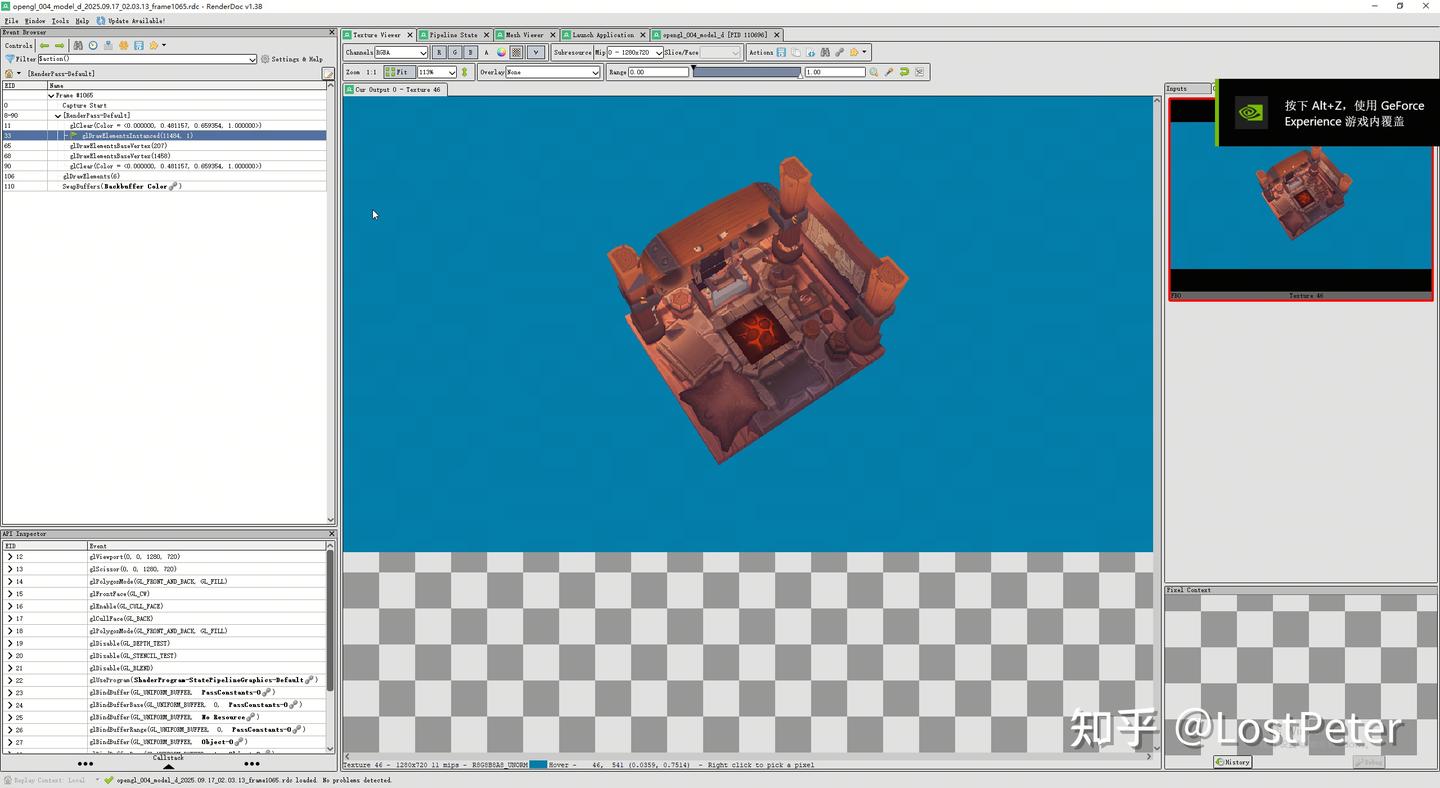Open the Filter $action() dropdown arrow
1440x788 pixels.
(x=251, y=59)
